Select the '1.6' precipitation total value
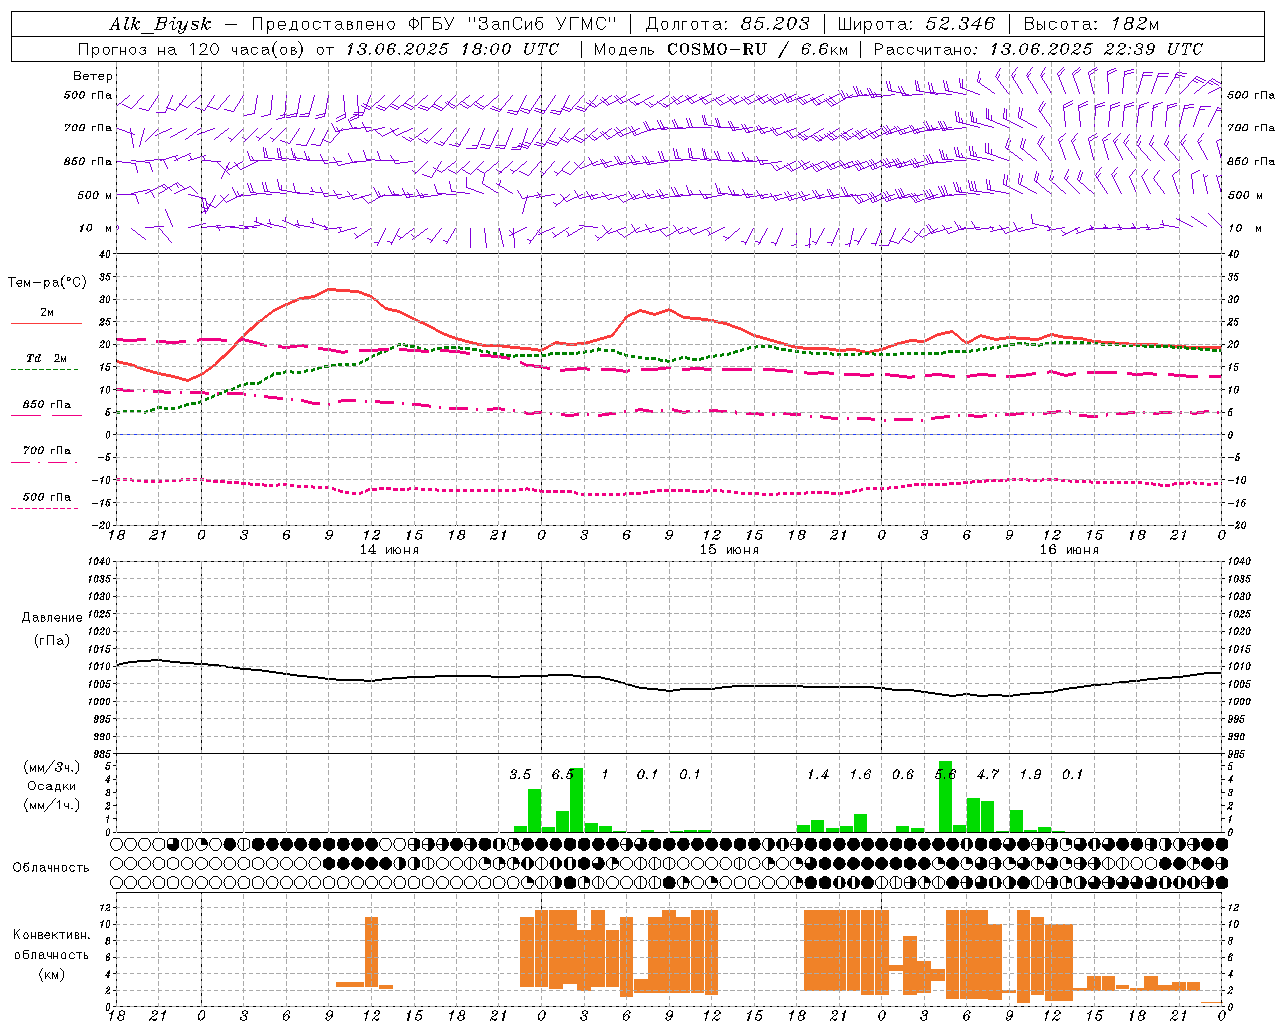Screen dimensions: 1280x1024 [860, 775]
